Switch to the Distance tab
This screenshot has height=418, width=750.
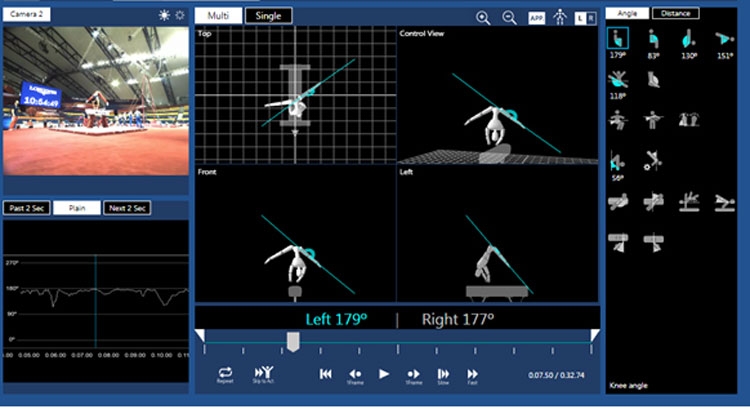click(675, 13)
